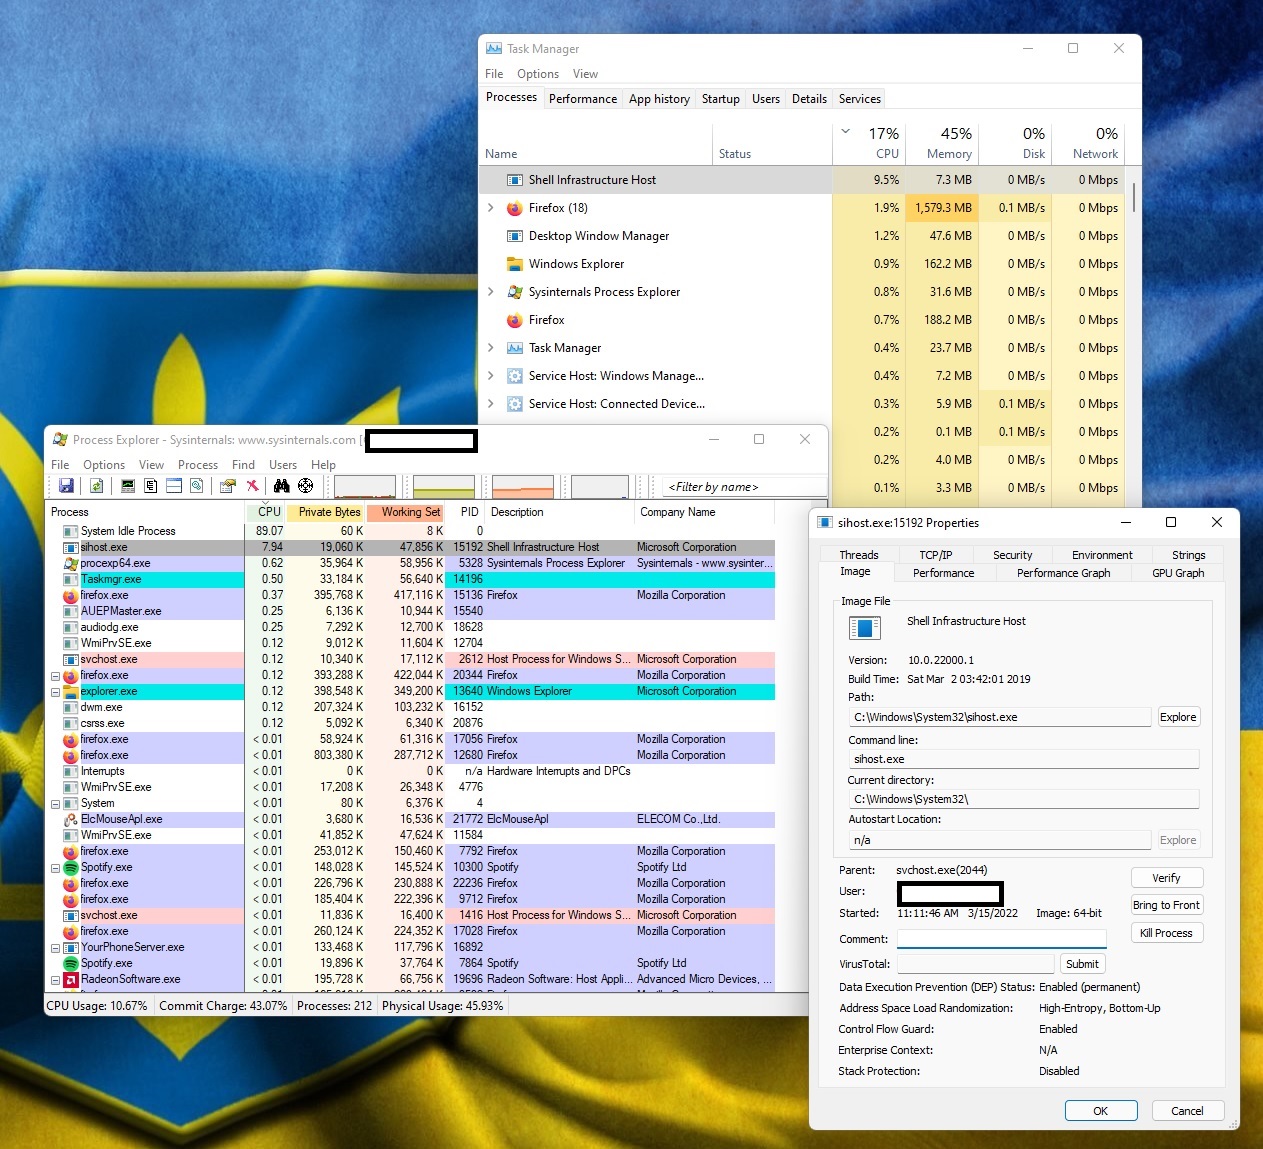Click the Kill Process red X icon
The width and height of the screenshot is (1263, 1149).
click(x=252, y=486)
